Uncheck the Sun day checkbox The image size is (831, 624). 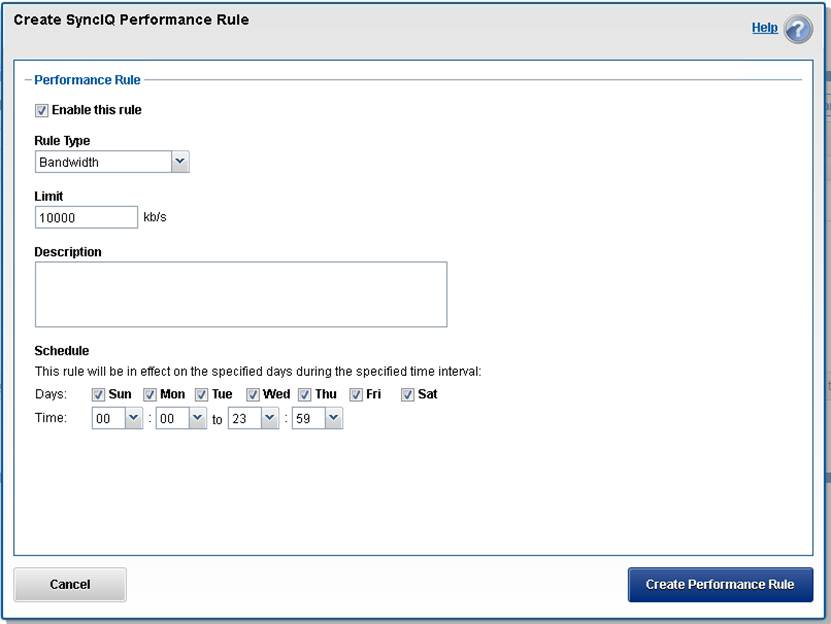[98, 395]
